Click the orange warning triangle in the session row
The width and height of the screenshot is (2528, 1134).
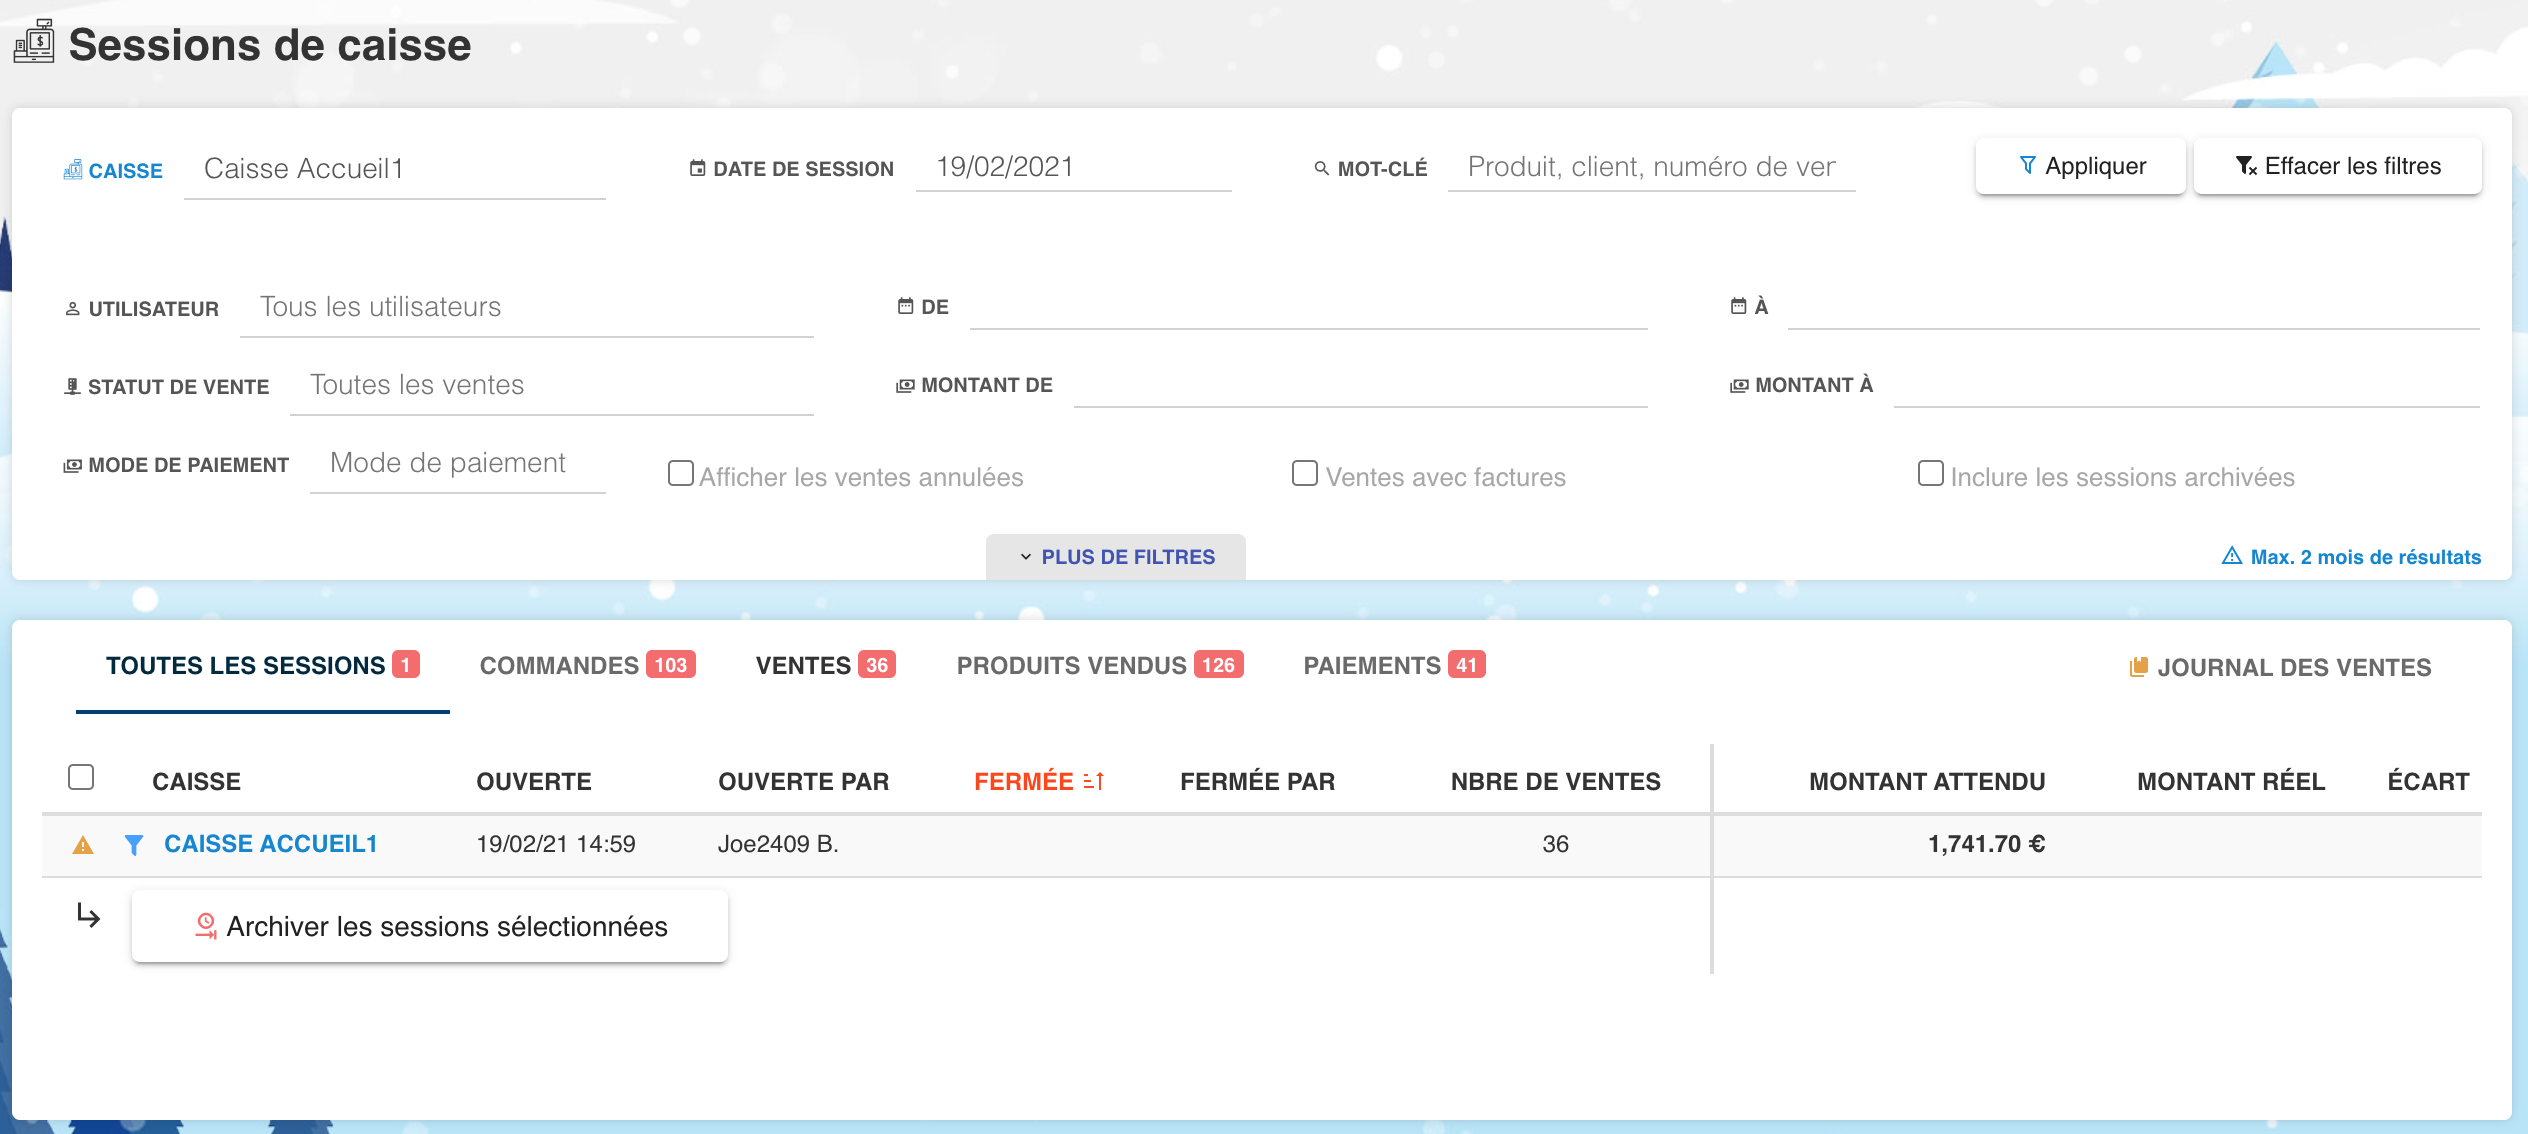click(83, 846)
